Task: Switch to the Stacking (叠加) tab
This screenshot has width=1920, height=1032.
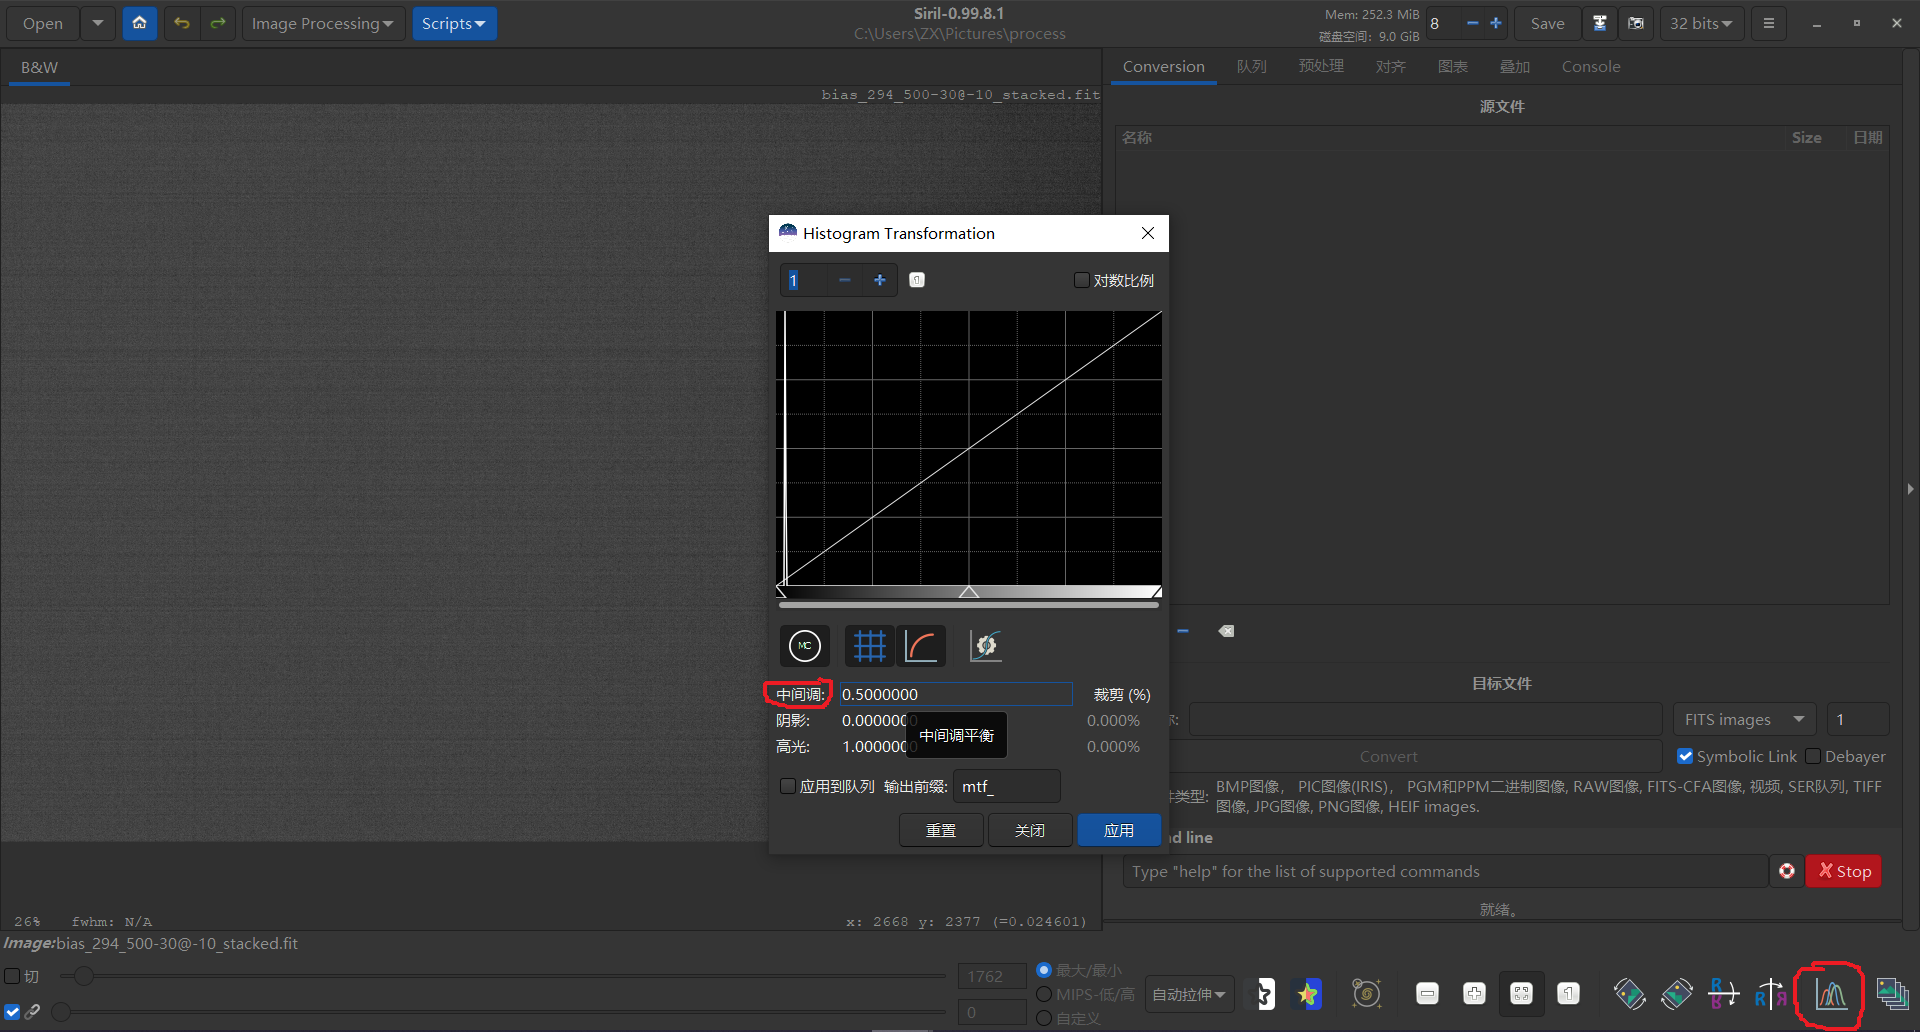Action: tap(1515, 66)
